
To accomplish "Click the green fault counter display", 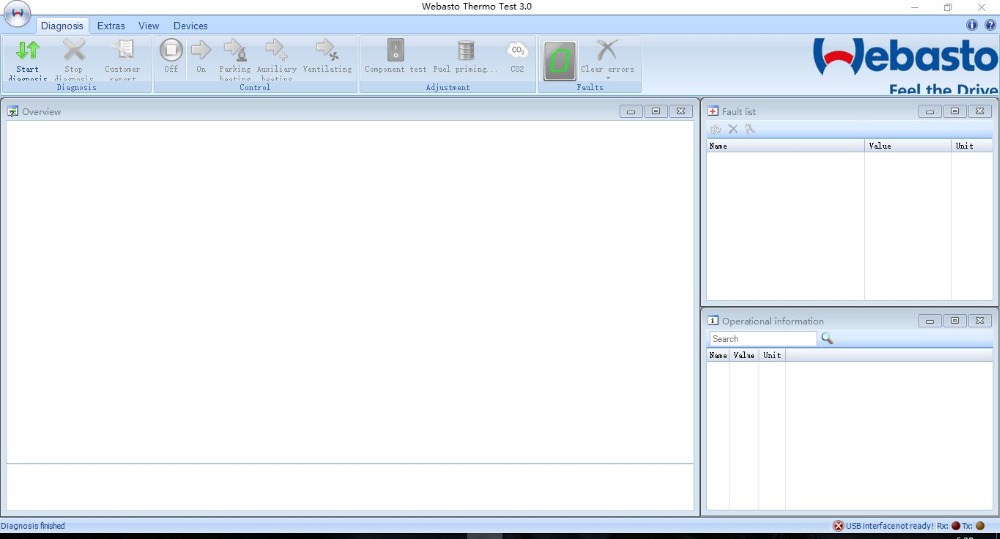I will pyautogui.click(x=559, y=60).
